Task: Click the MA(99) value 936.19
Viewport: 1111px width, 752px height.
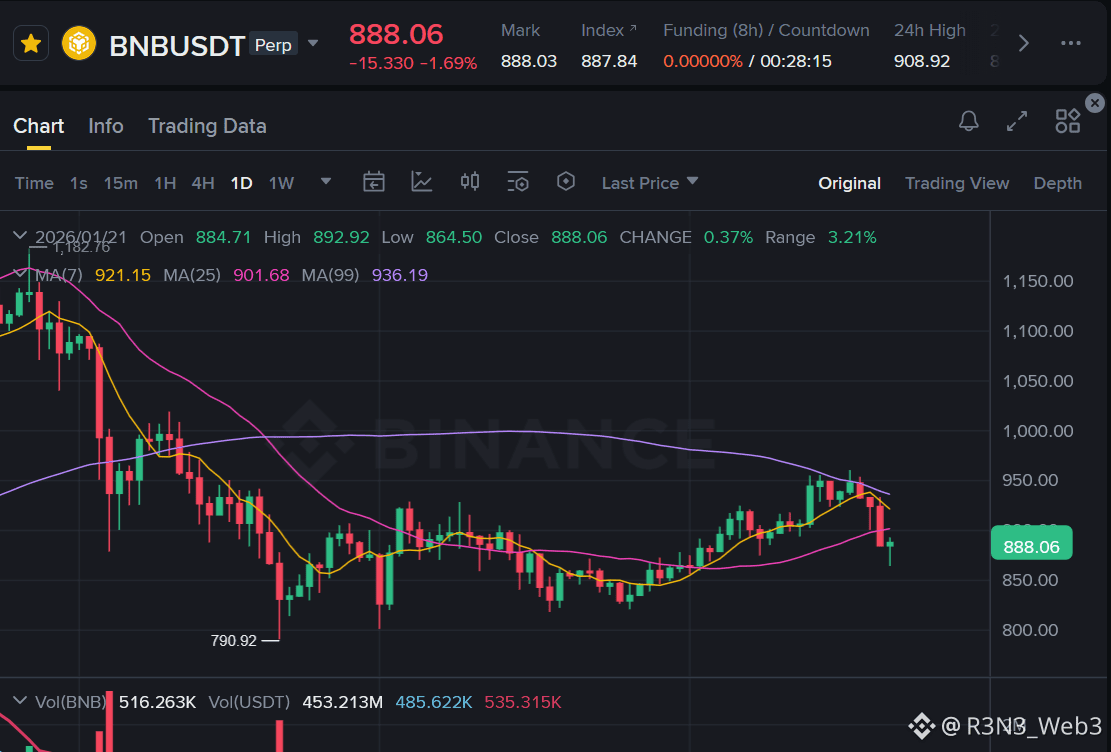Action: (x=400, y=275)
